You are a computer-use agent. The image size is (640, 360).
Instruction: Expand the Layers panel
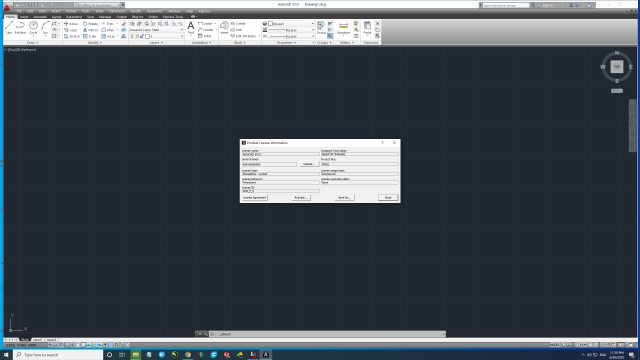tap(156, 42)
